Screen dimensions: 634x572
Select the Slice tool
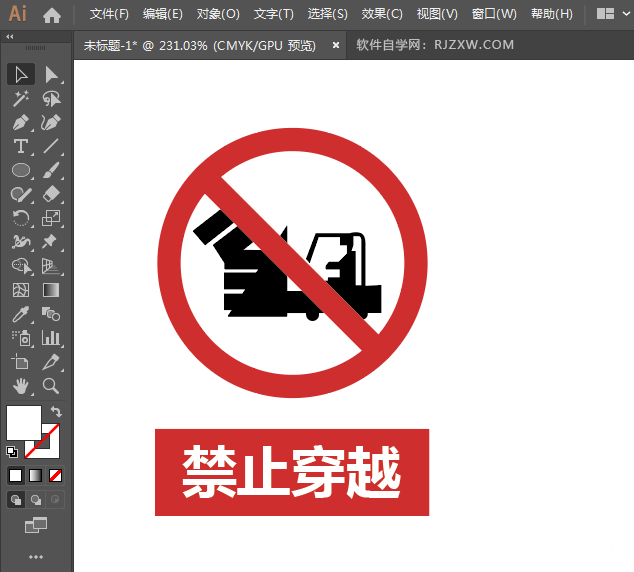51,362
